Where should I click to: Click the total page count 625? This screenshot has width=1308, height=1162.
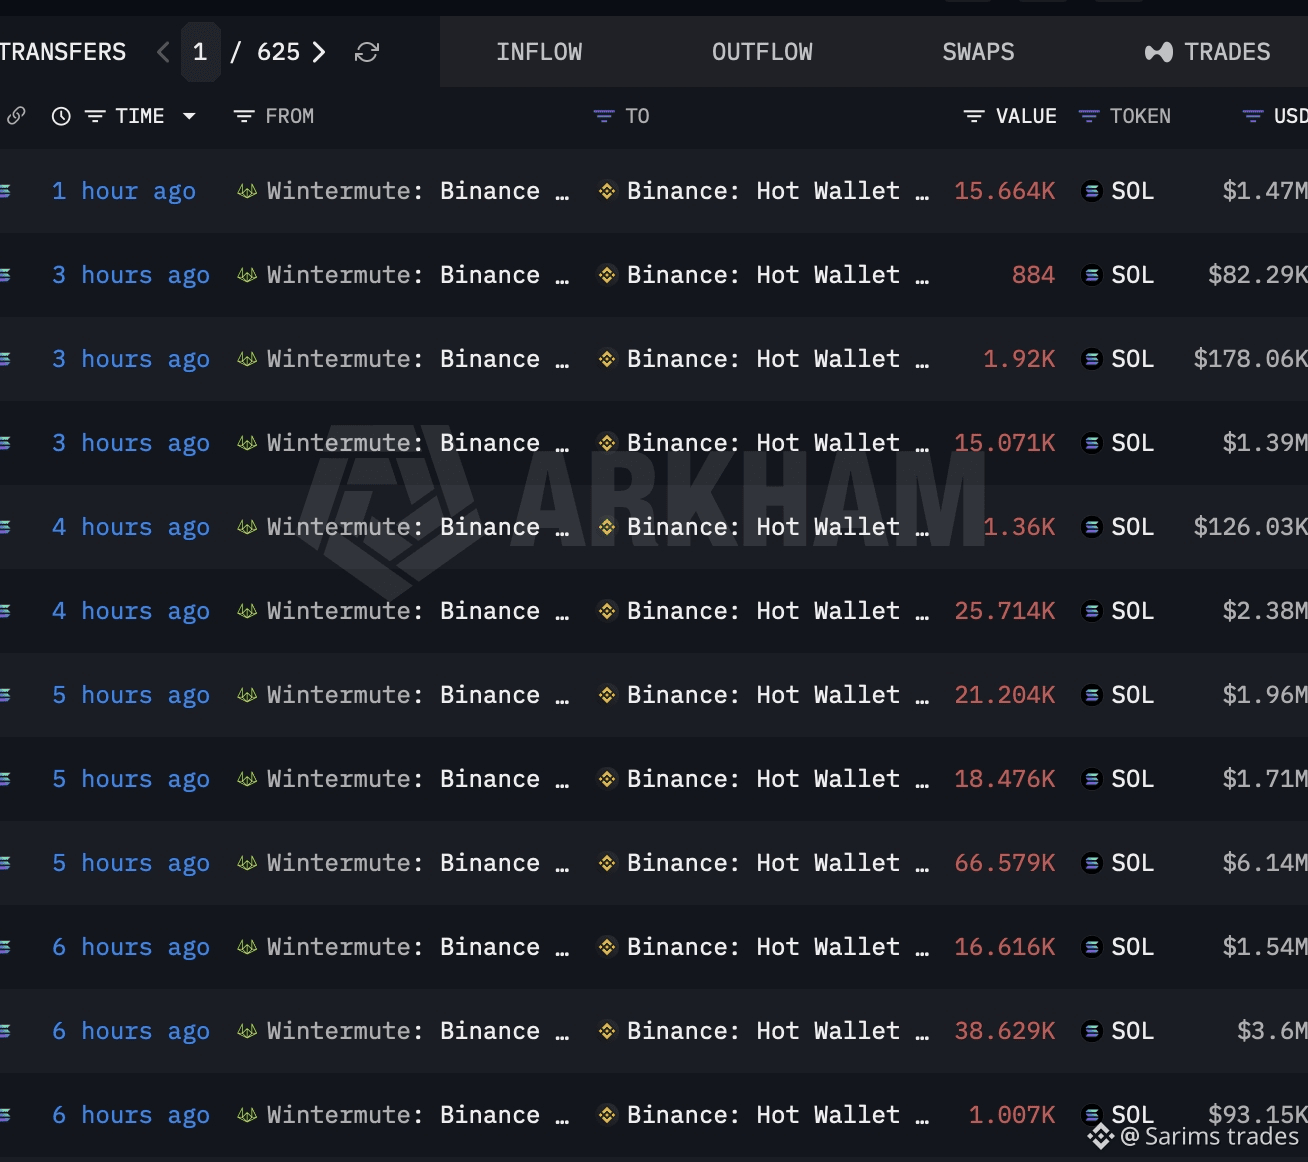coord(278,52)
